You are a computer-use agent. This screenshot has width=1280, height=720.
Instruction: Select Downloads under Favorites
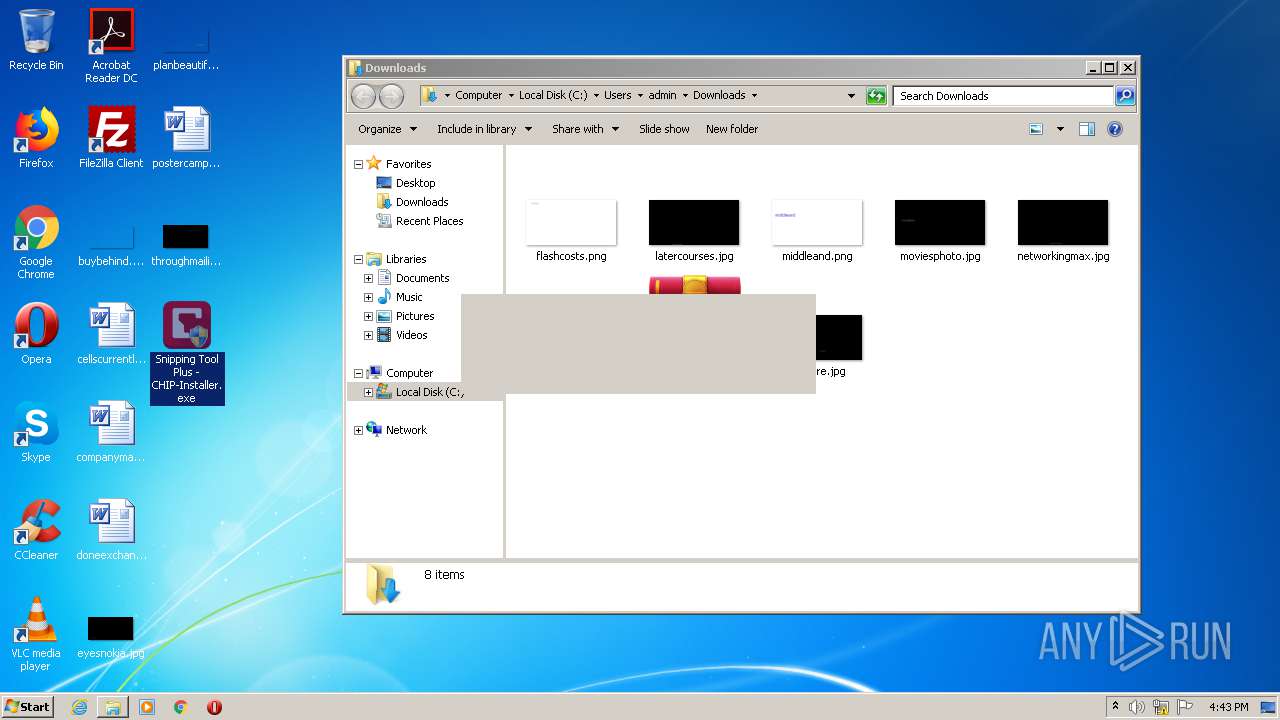coord(412,202)
